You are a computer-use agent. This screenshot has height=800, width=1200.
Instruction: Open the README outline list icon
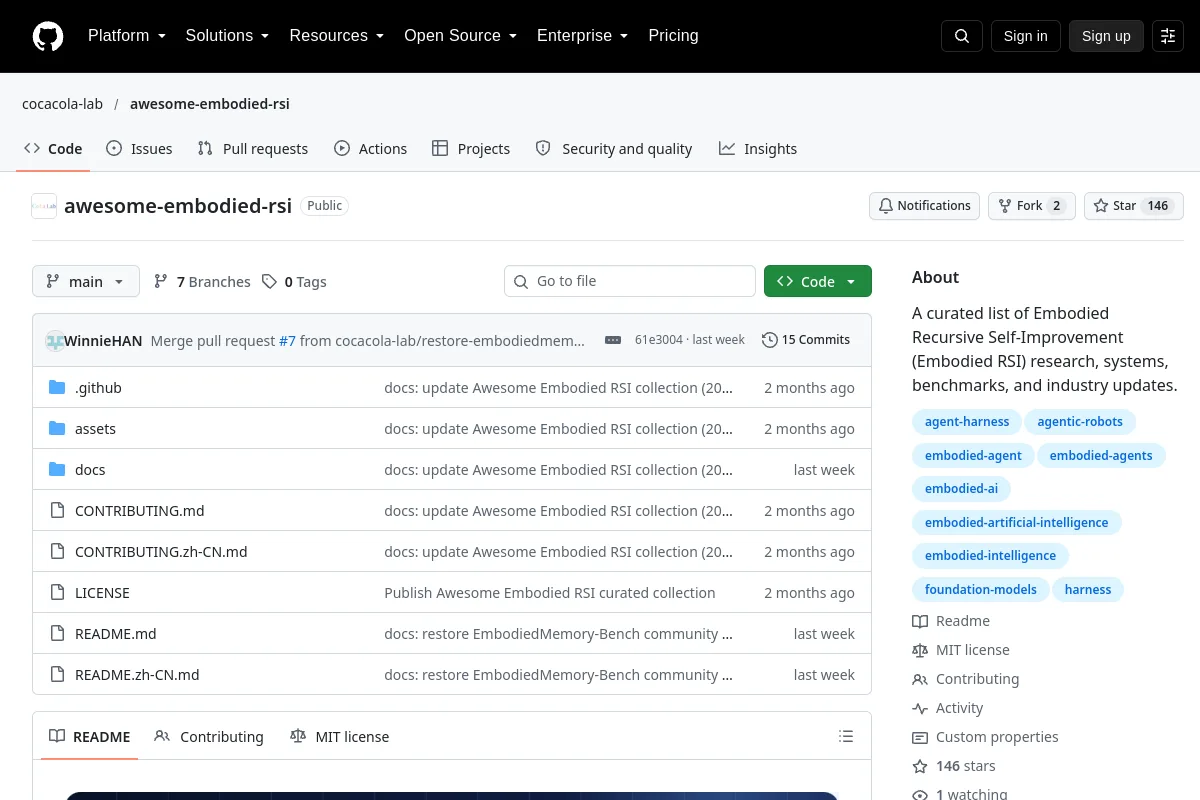[846, 737]
